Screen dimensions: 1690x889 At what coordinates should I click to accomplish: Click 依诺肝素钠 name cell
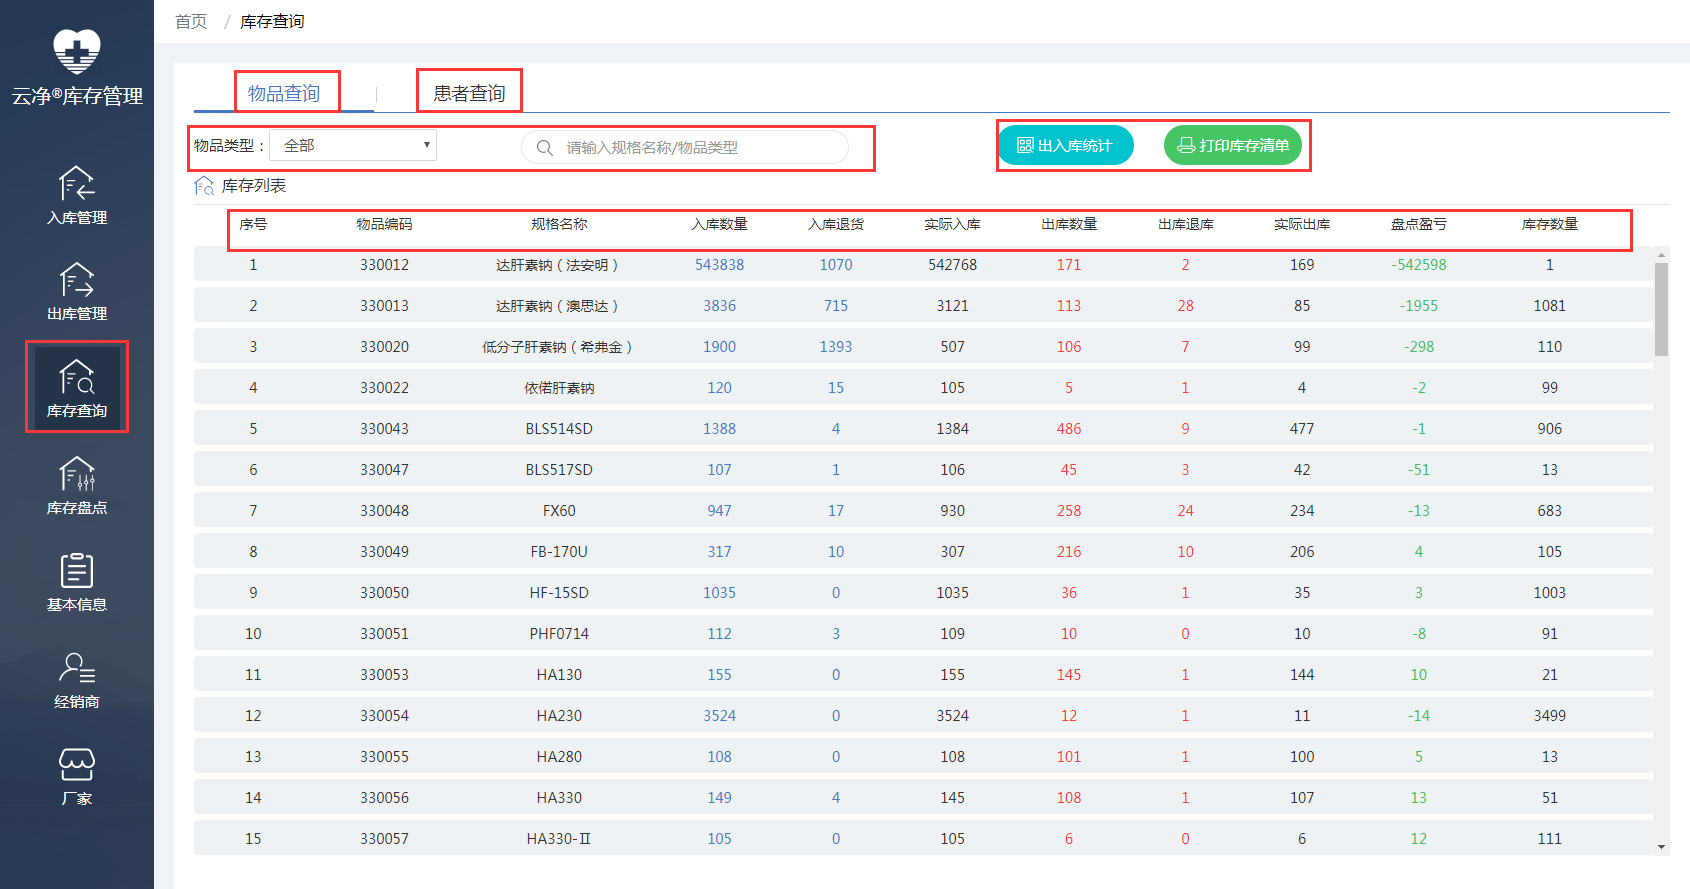(559, 388)
